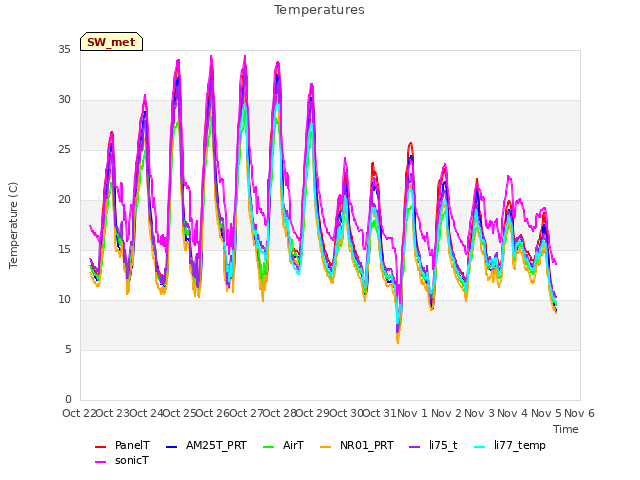The image size is (640, 480).
Task: Click the SW_met label box
Action: click(x=111, y=42)
